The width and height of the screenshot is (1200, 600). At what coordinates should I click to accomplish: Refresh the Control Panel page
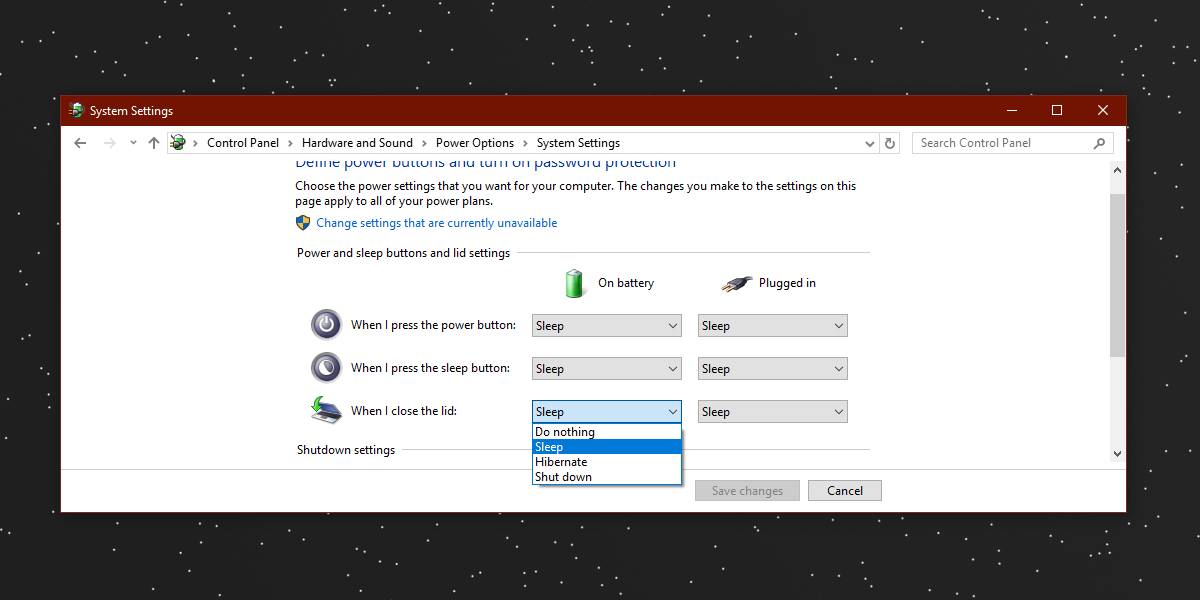890,143
